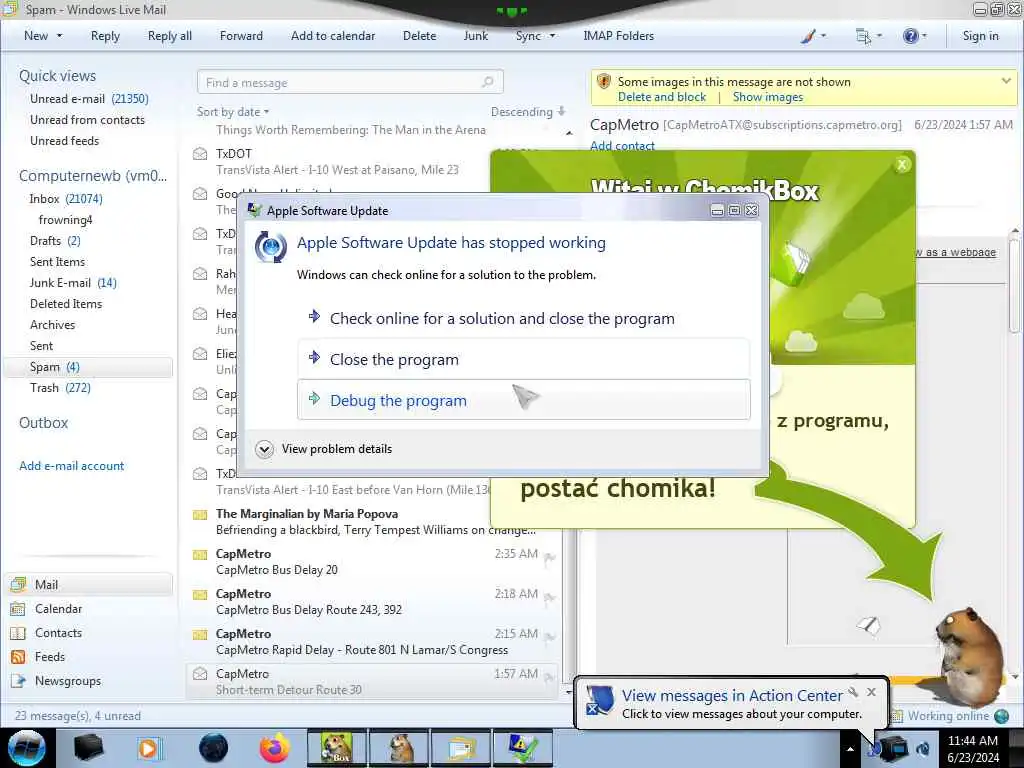Image resolution: width=1024 pixels, height=768 pixels.
Task: Open Sent Items folder
Action: tap(57, 261)
